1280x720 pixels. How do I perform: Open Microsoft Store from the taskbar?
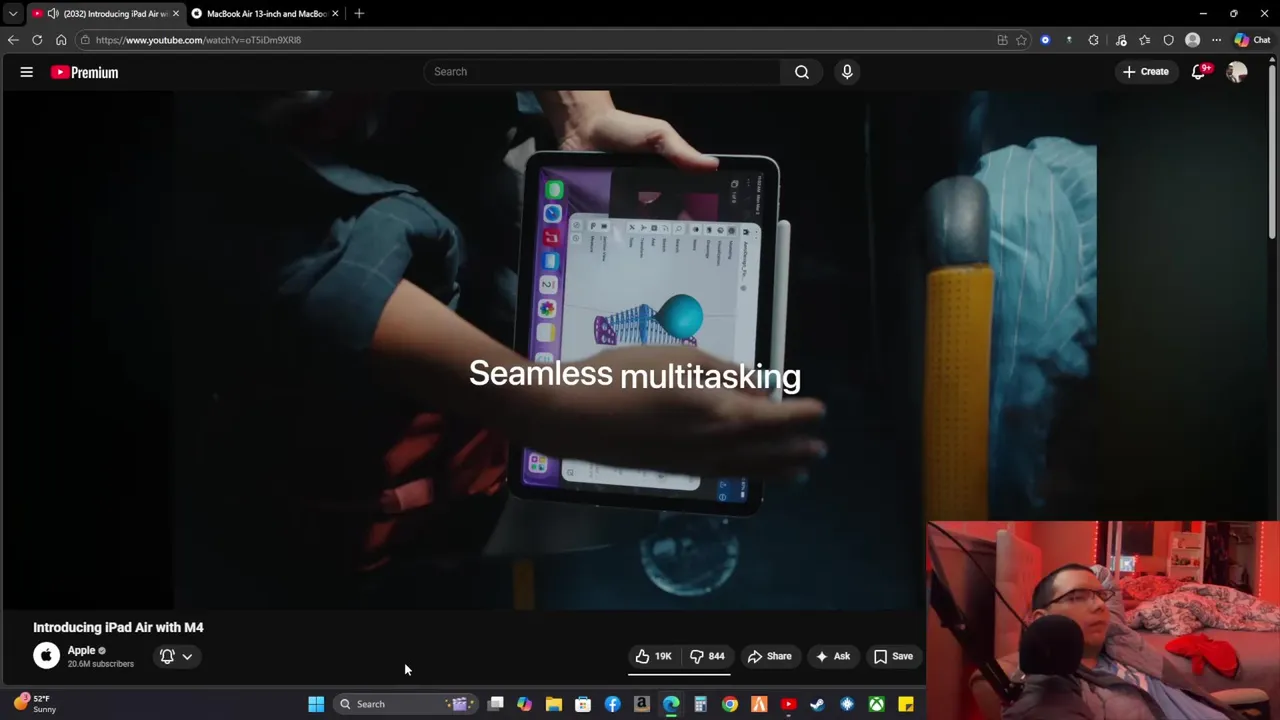tap(583, 704)
